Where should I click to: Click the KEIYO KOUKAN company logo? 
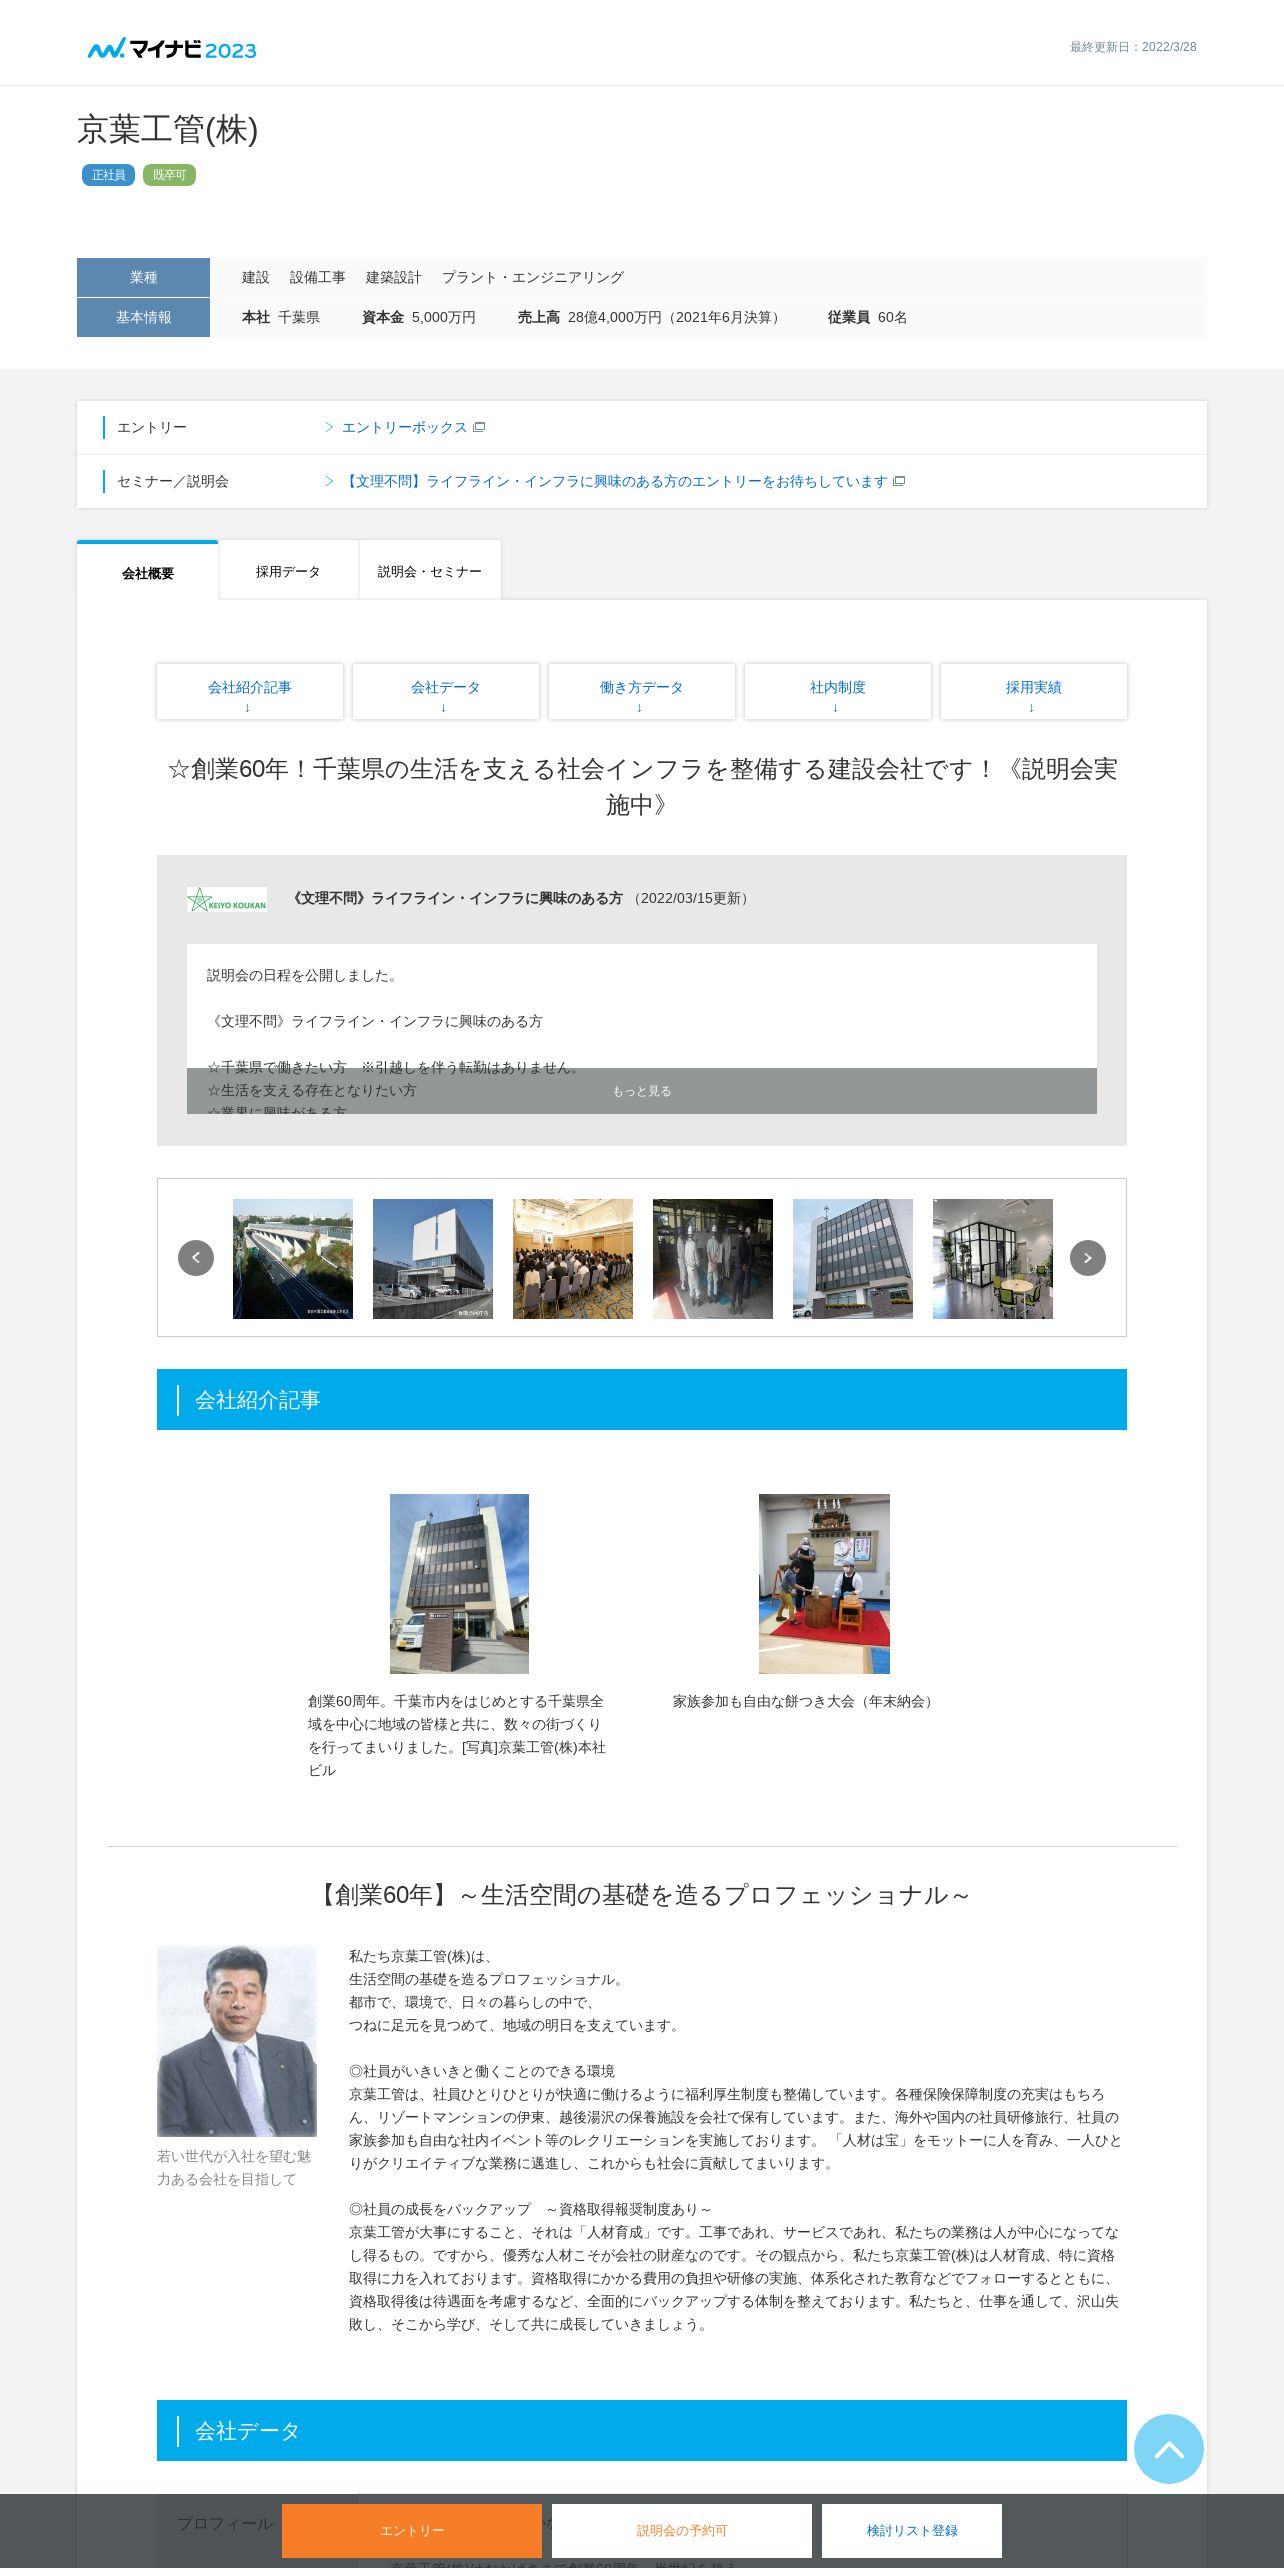click(x=227, y=899)
